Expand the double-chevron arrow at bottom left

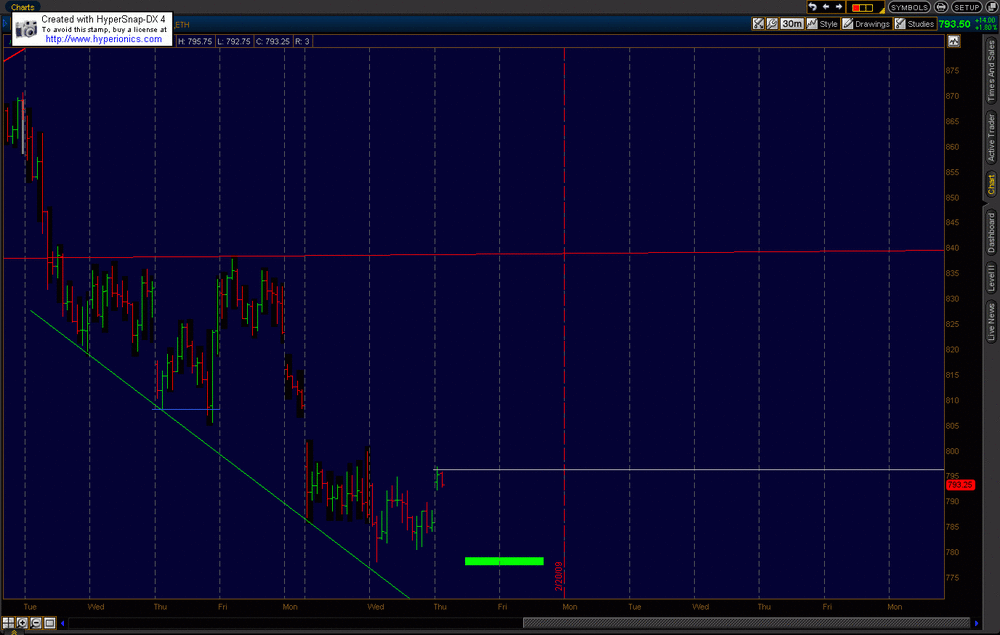coord(12,632)
